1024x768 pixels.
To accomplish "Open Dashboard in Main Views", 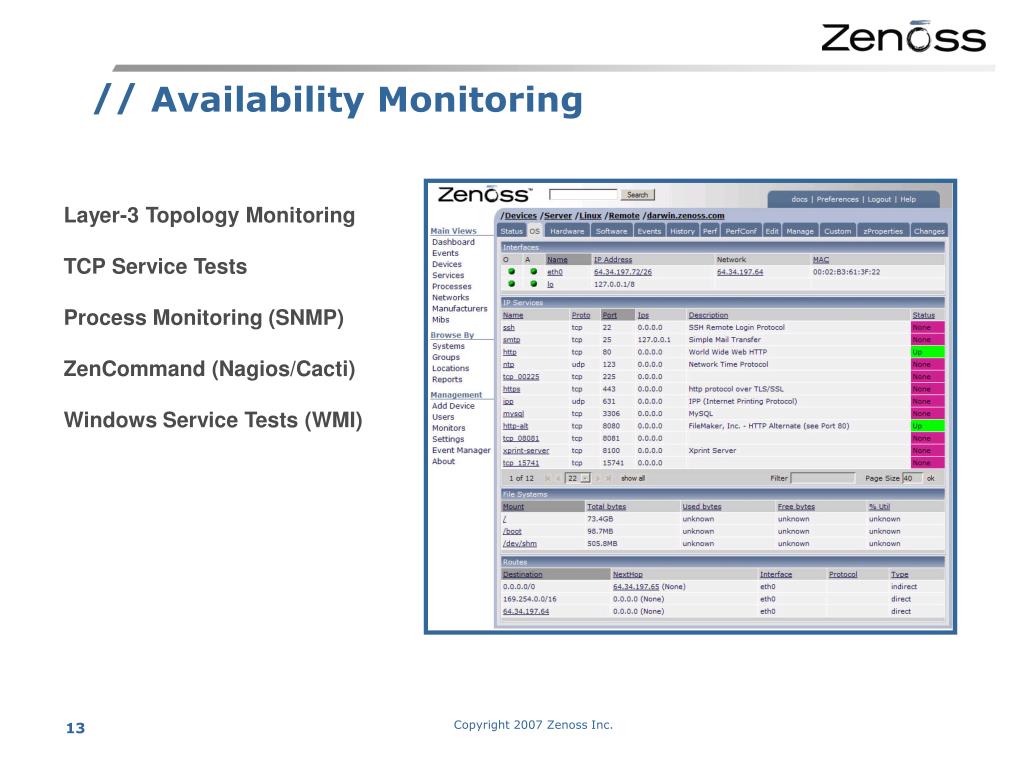I will [453, 242].
